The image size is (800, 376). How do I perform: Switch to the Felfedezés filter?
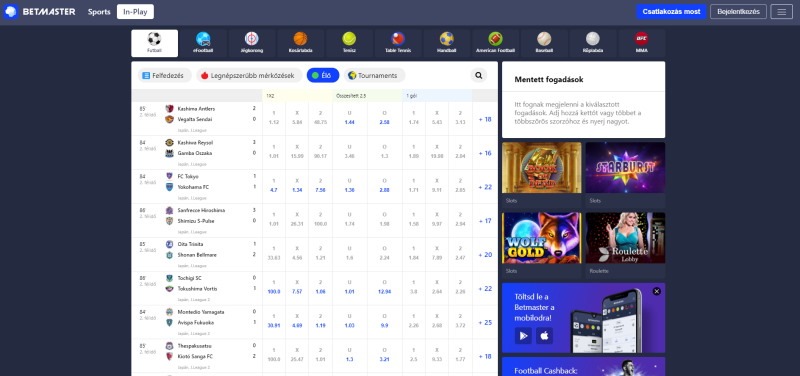pos(164,76)
